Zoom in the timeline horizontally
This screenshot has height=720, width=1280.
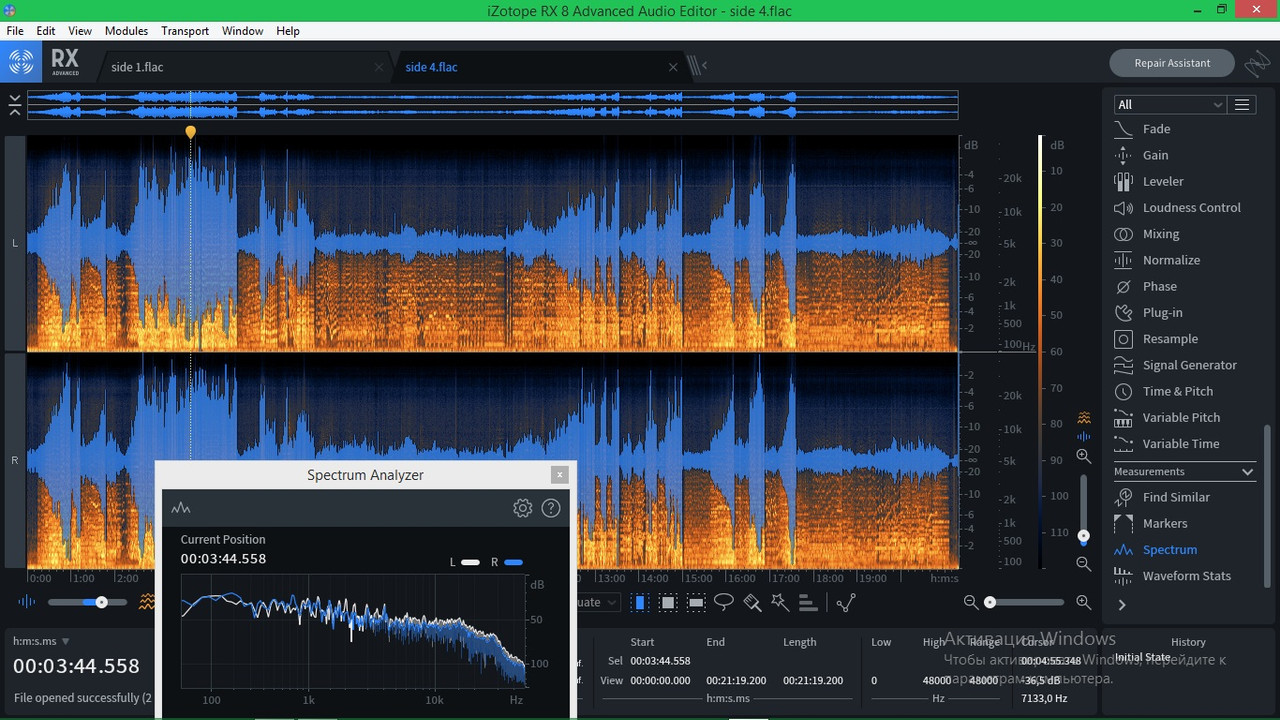tap(1083, 602)
